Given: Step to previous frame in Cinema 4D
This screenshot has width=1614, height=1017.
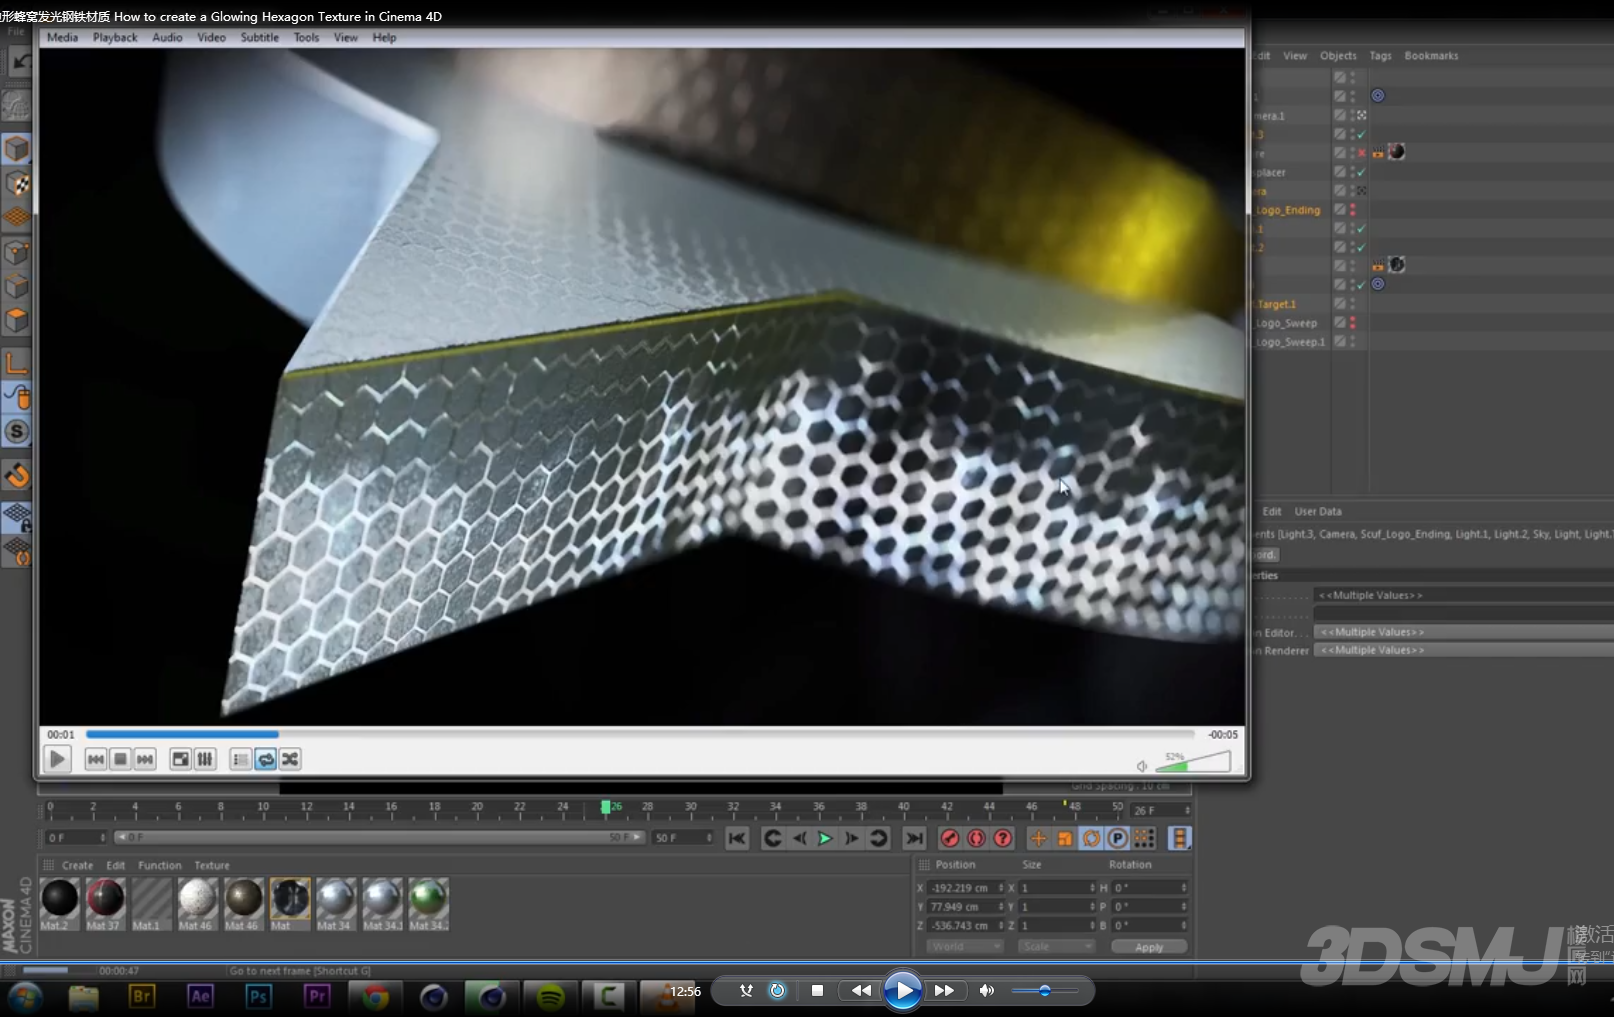Looking at the screenshot, I should tap(799, 838).
